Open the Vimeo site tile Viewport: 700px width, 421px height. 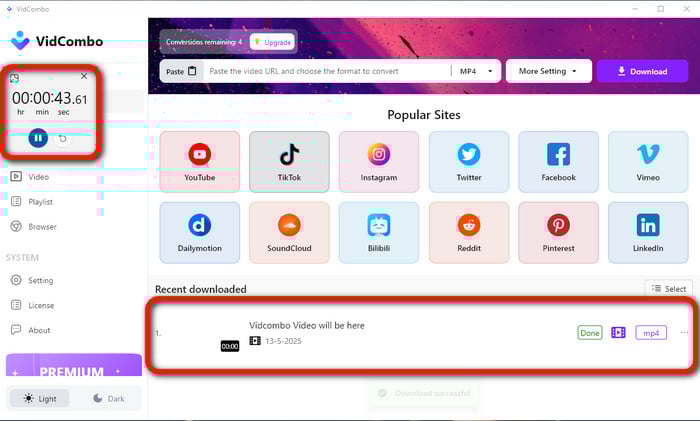click(x=648, y=162)
